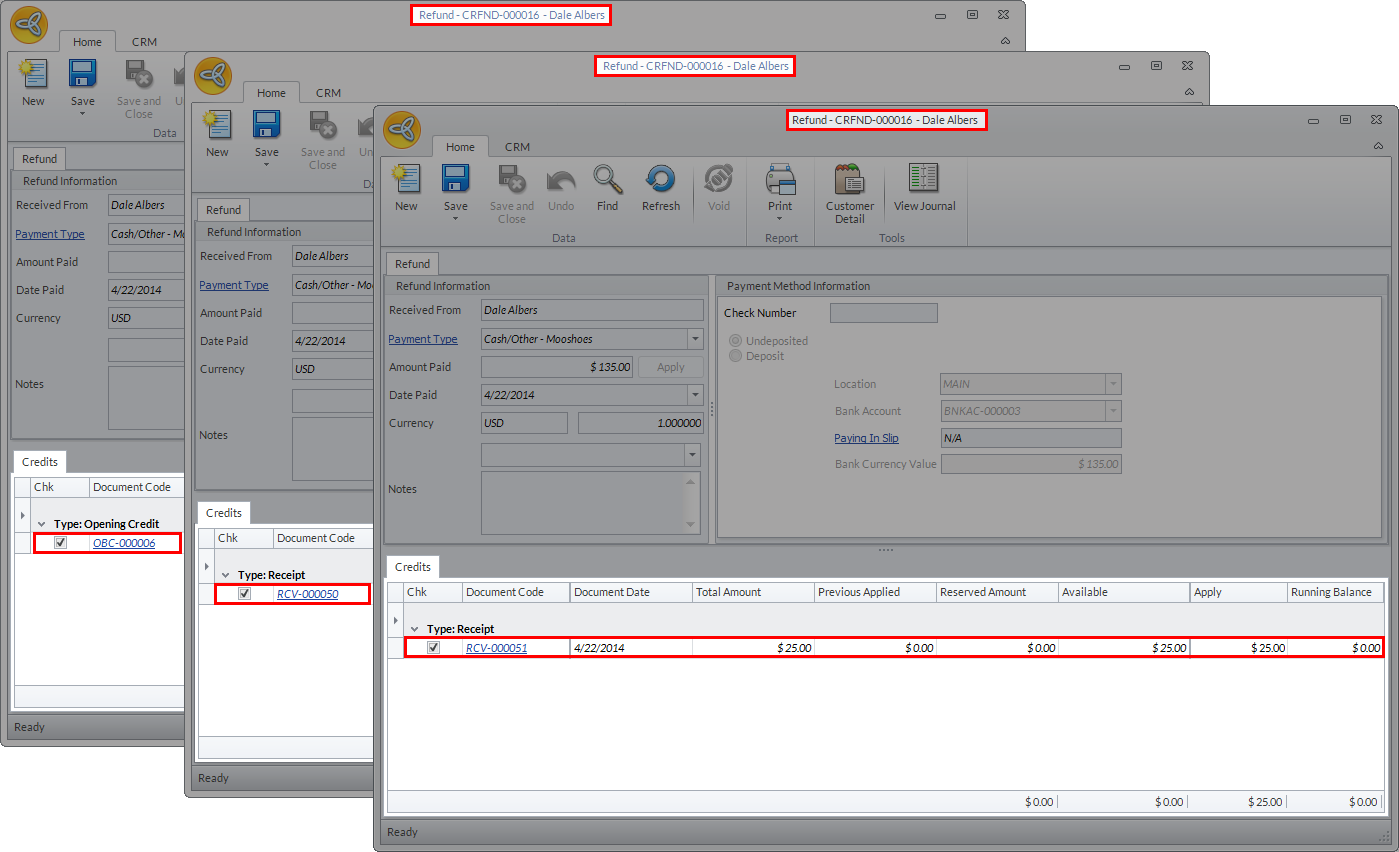Click the New icon in front window
The image size is (1399, 852).
pyautogui.click(x=406, y=181)
